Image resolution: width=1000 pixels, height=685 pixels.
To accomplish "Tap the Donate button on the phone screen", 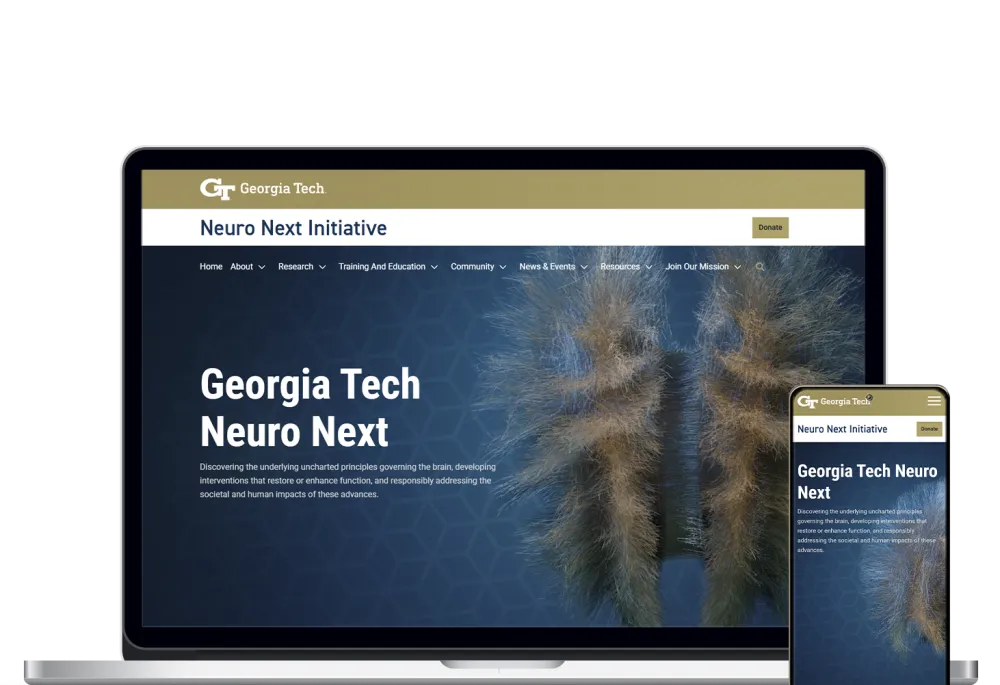I will pyautogui.click(x=929, y=429).
